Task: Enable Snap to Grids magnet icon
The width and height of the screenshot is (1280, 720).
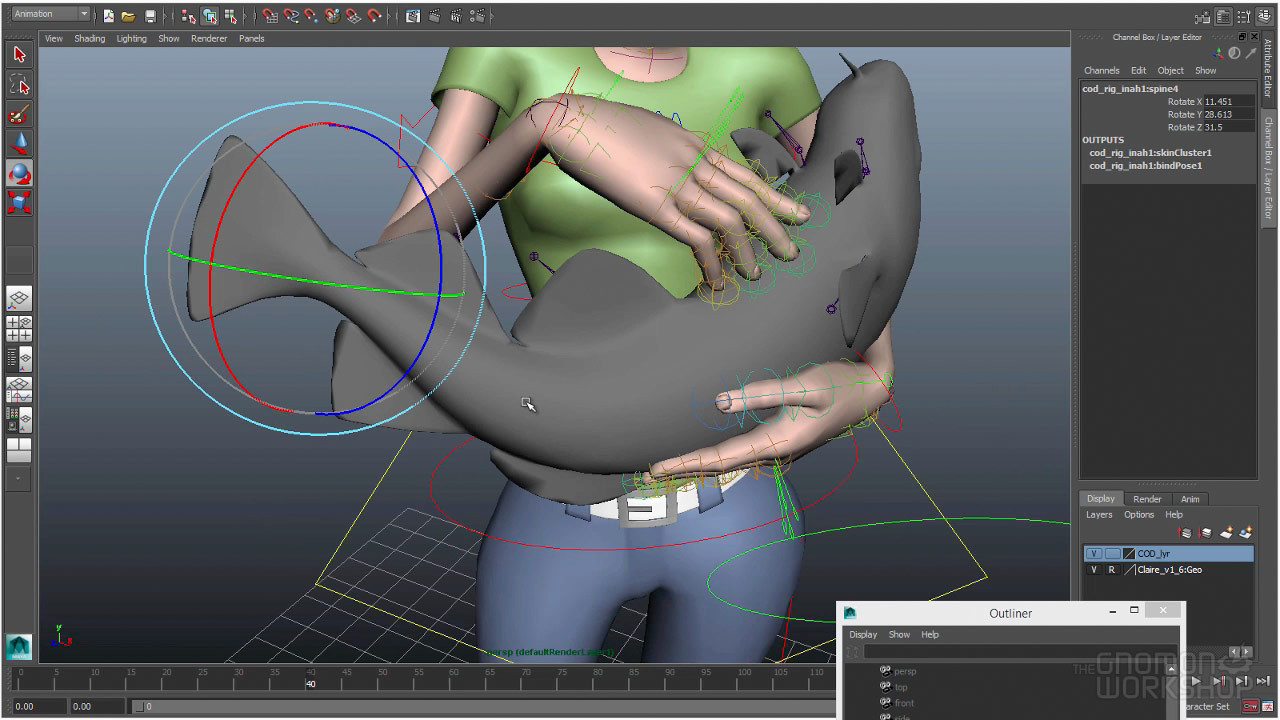Action: coord(270,16)
